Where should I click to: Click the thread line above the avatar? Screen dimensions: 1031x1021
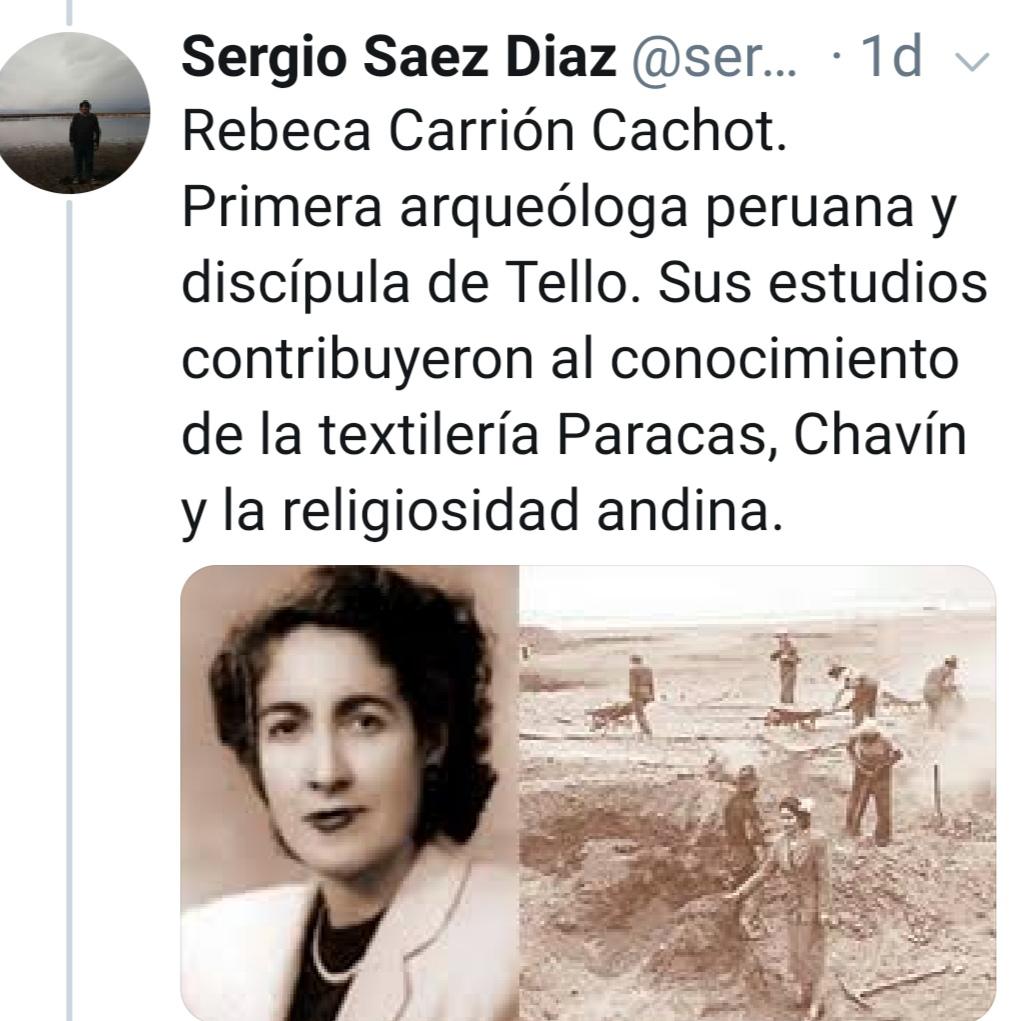pos(70,12)
